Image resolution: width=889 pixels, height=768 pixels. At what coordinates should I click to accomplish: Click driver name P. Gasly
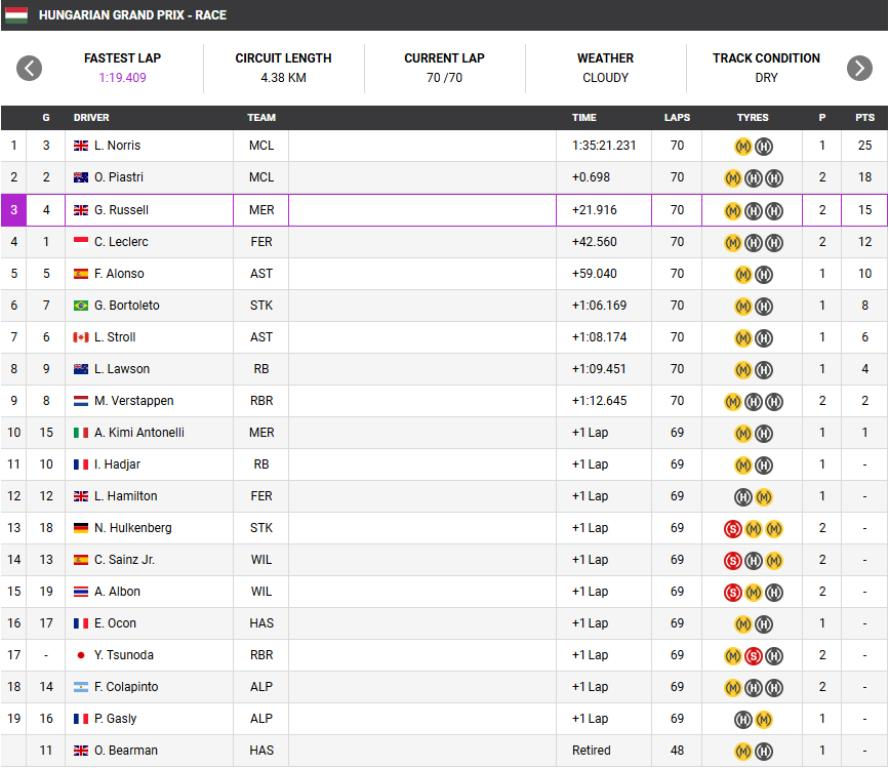[x=115, y=718]
